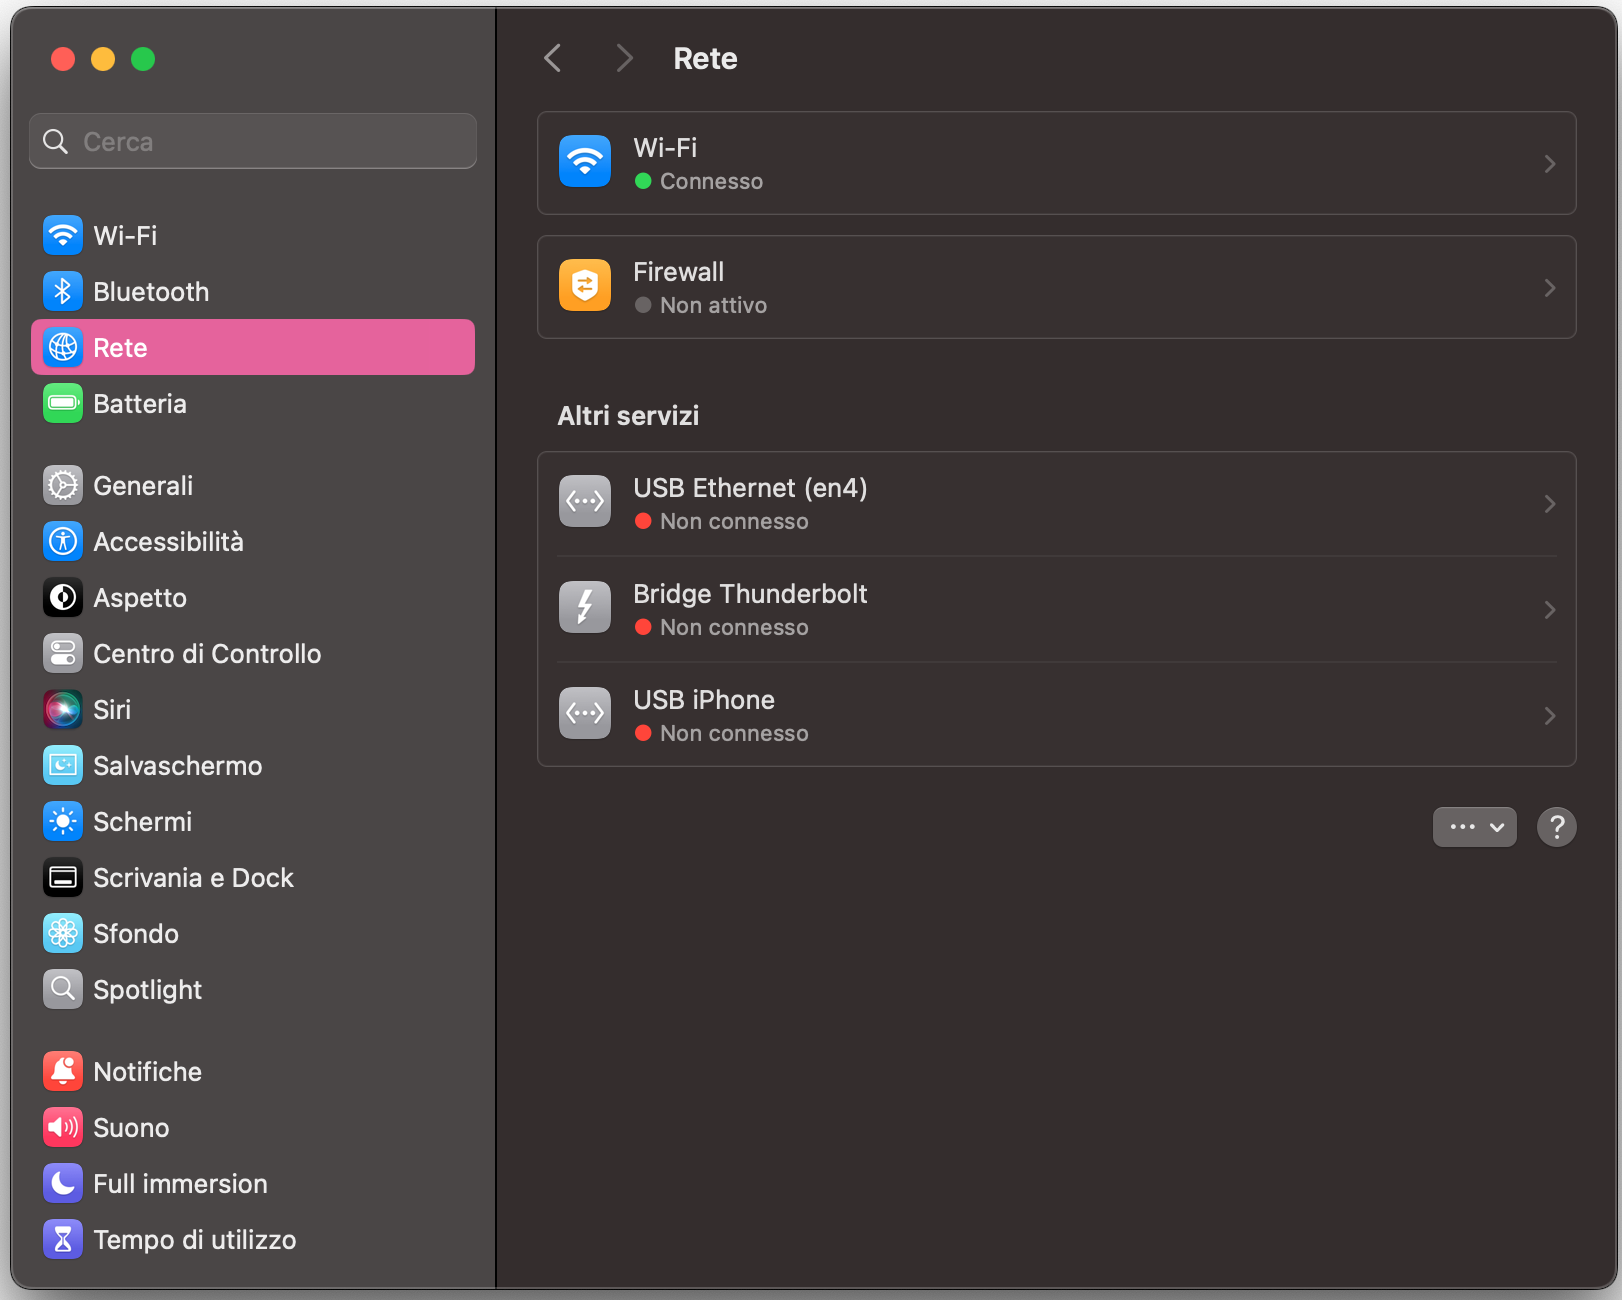Click the USB iPhone network icon
Image resolution: width=1622 pixels, height=1300 pixels.
coord(585,713)
